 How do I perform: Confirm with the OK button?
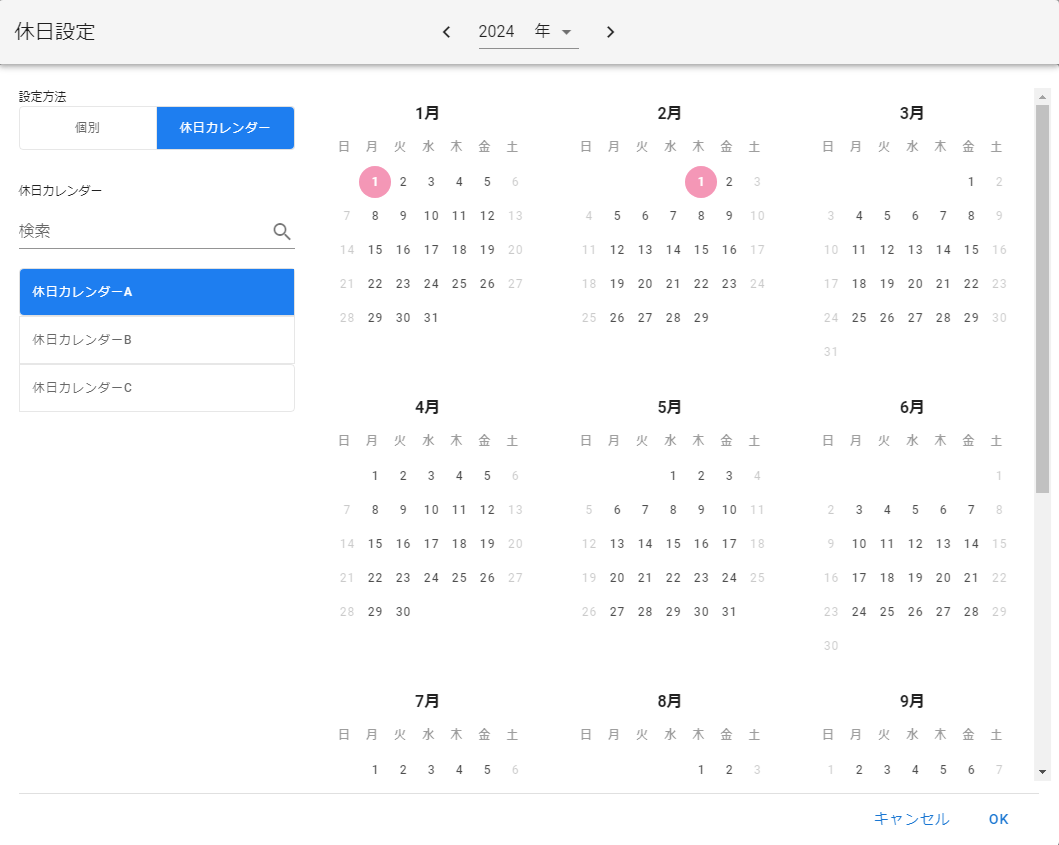click(x=998, y=819)
